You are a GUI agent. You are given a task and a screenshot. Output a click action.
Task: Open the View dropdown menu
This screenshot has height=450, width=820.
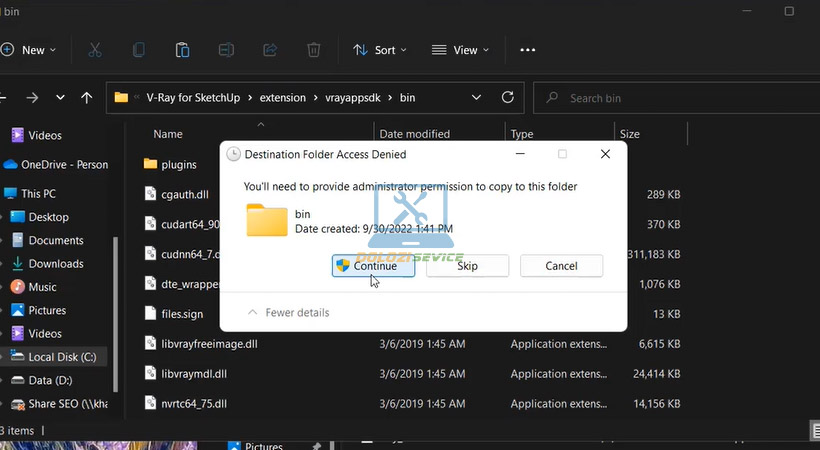(x=460, y=50)
